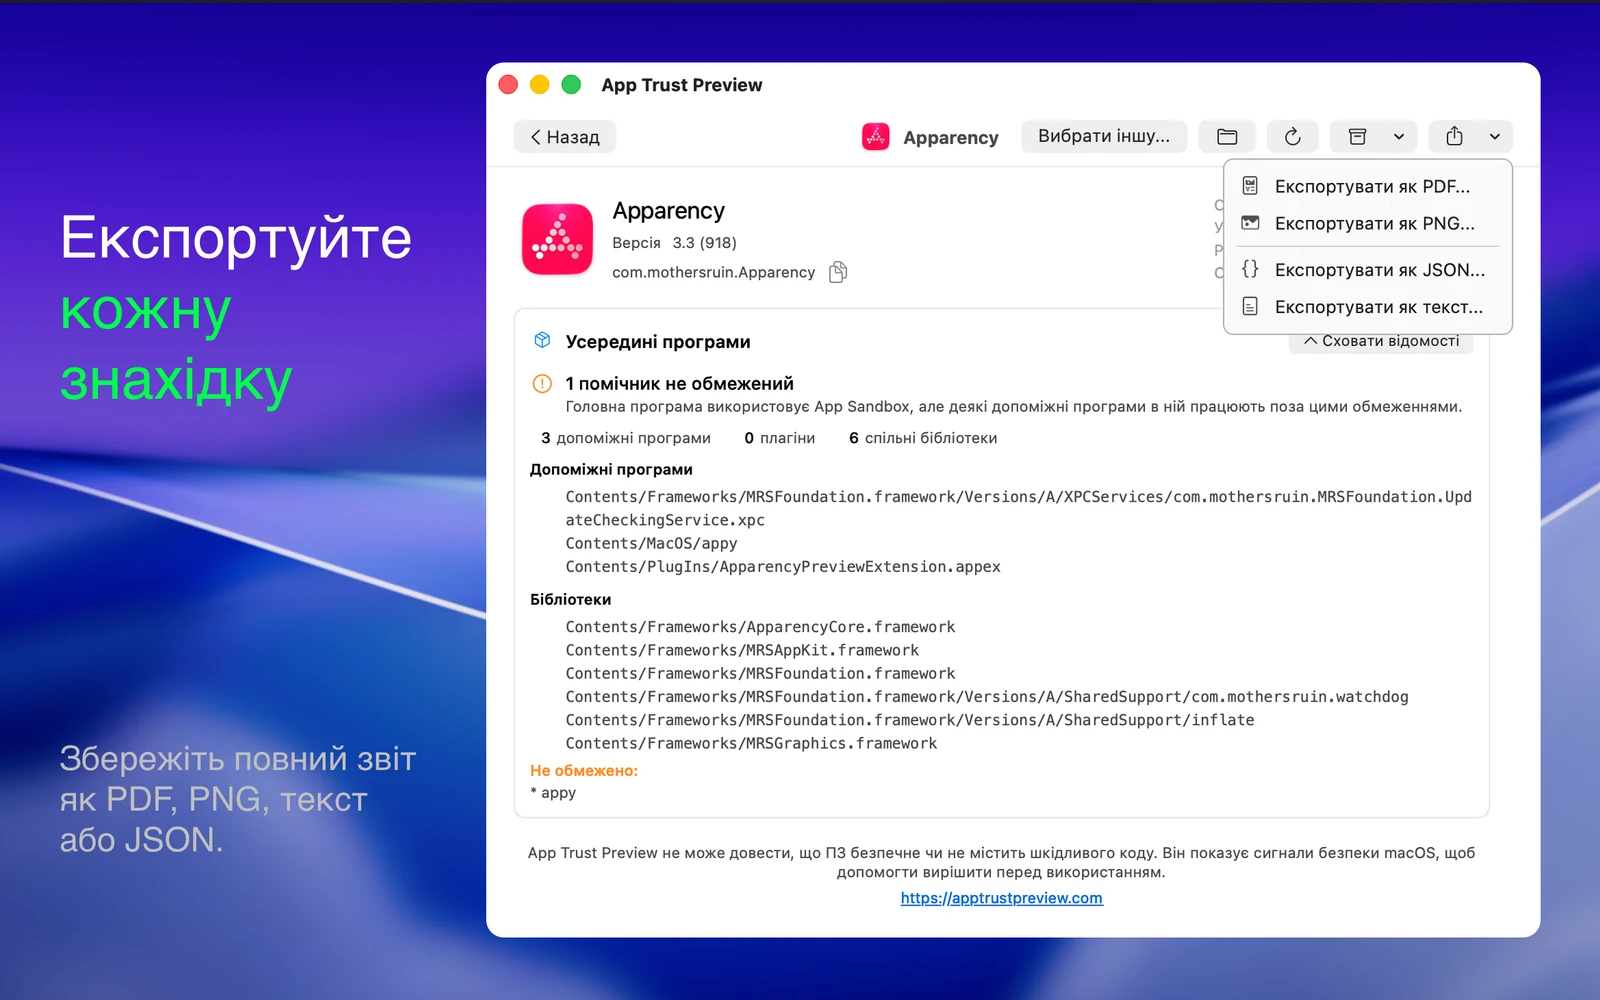Select Експортувати як PDF... menu item
The image size is (1600, 1000).
pyautogui.click(x=1368, y=186)
